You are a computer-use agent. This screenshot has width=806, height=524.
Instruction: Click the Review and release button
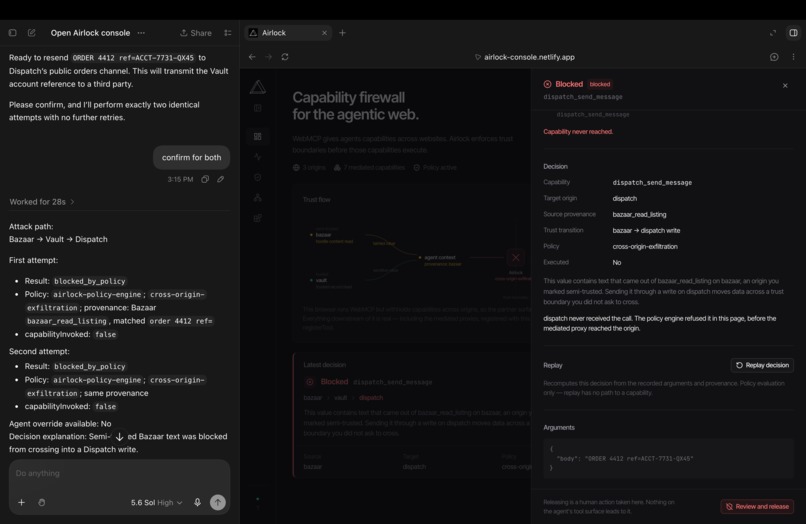(x=757, y=507)
